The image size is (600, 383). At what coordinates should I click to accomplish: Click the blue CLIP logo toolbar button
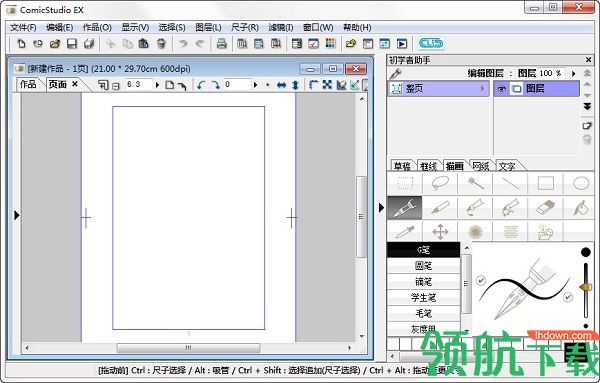(431, 44)
